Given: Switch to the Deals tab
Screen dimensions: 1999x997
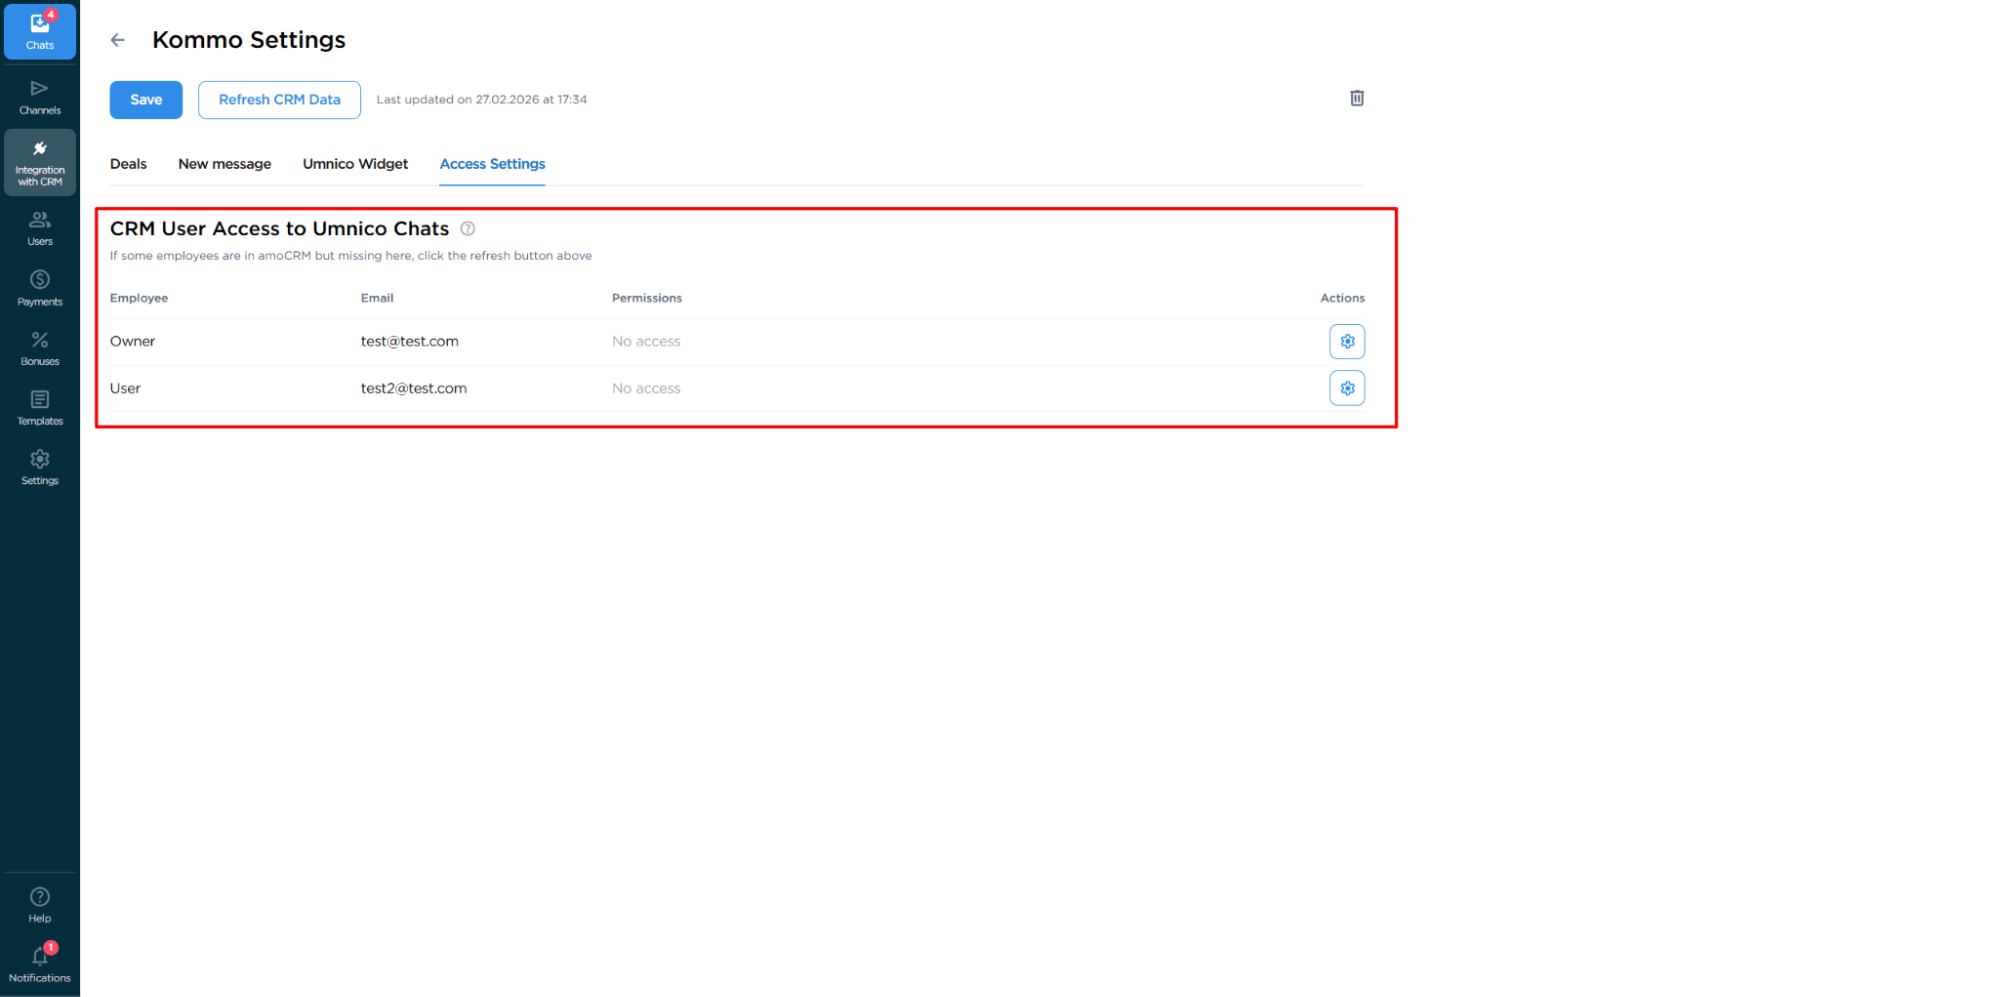Looking at the screenshot, I should [128, 163].
